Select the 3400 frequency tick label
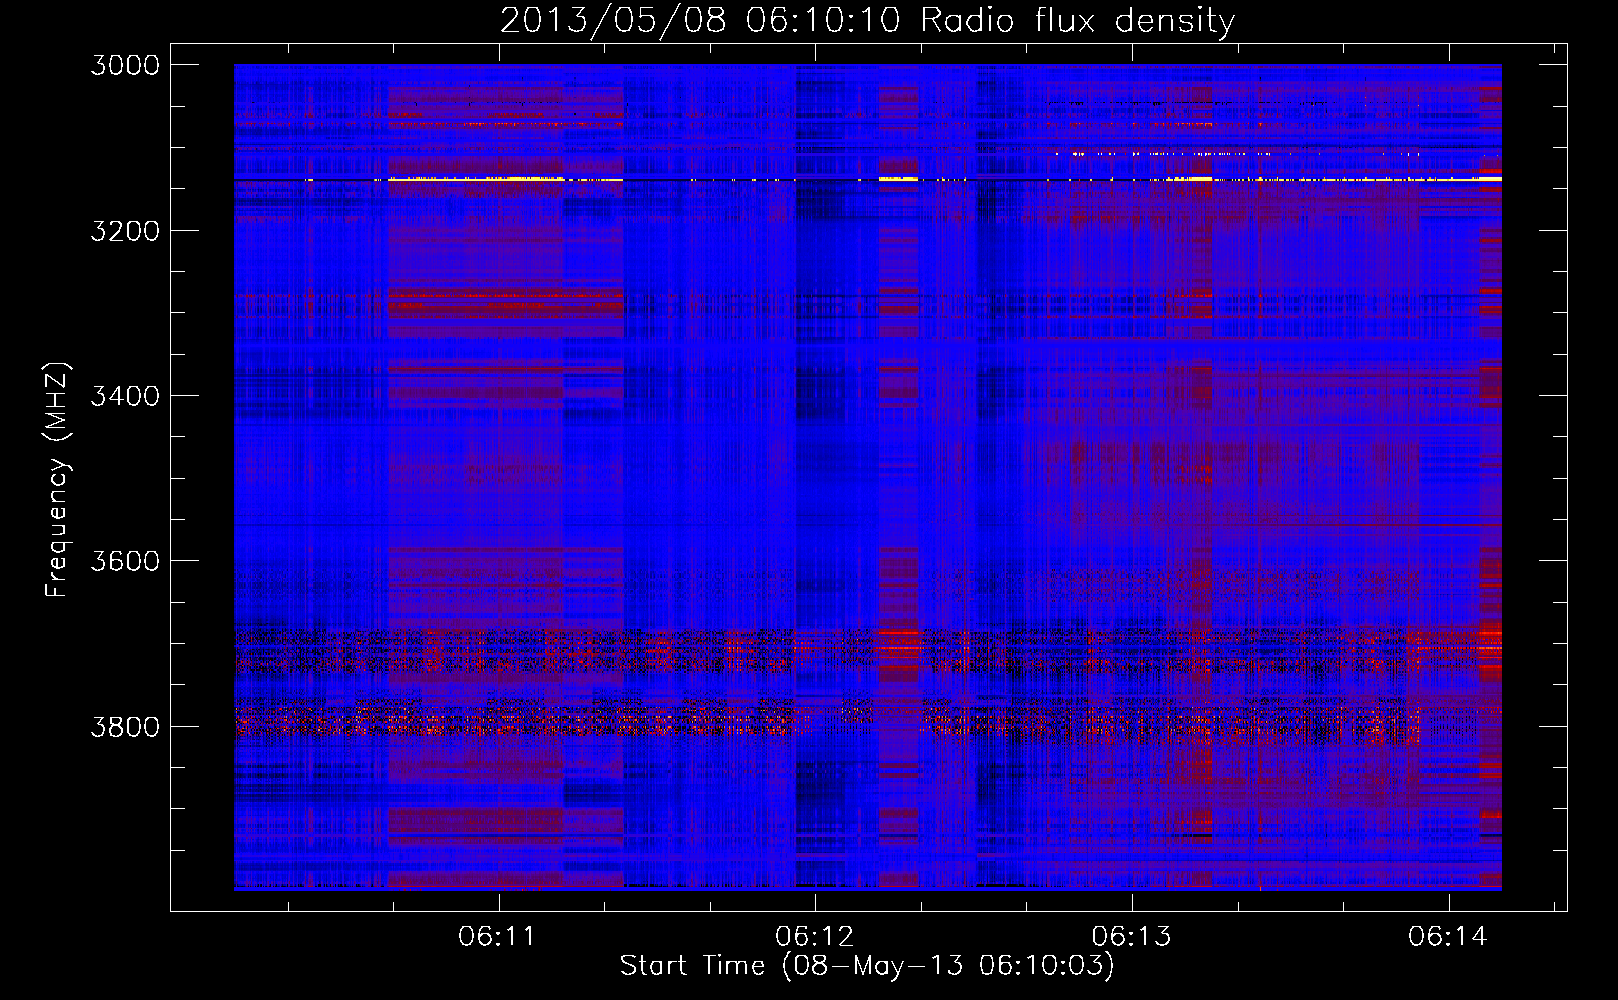This screenshot has height=1000, width=1618. (x=125, y=396)
